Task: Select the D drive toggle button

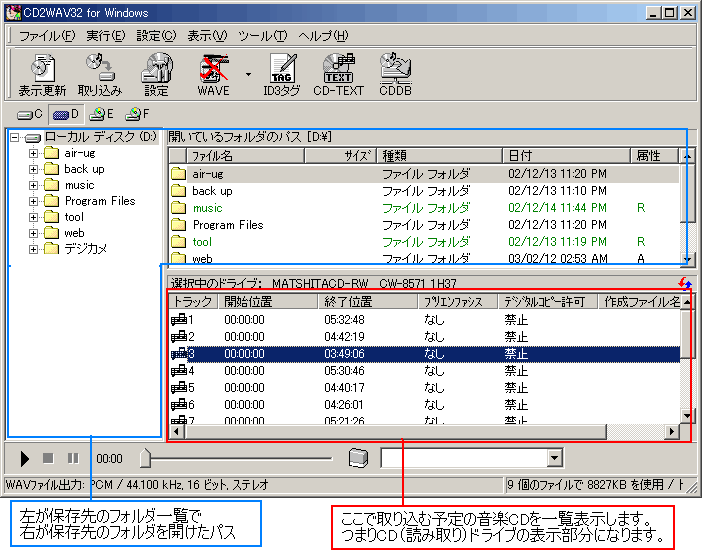Action: click(66, 114)
